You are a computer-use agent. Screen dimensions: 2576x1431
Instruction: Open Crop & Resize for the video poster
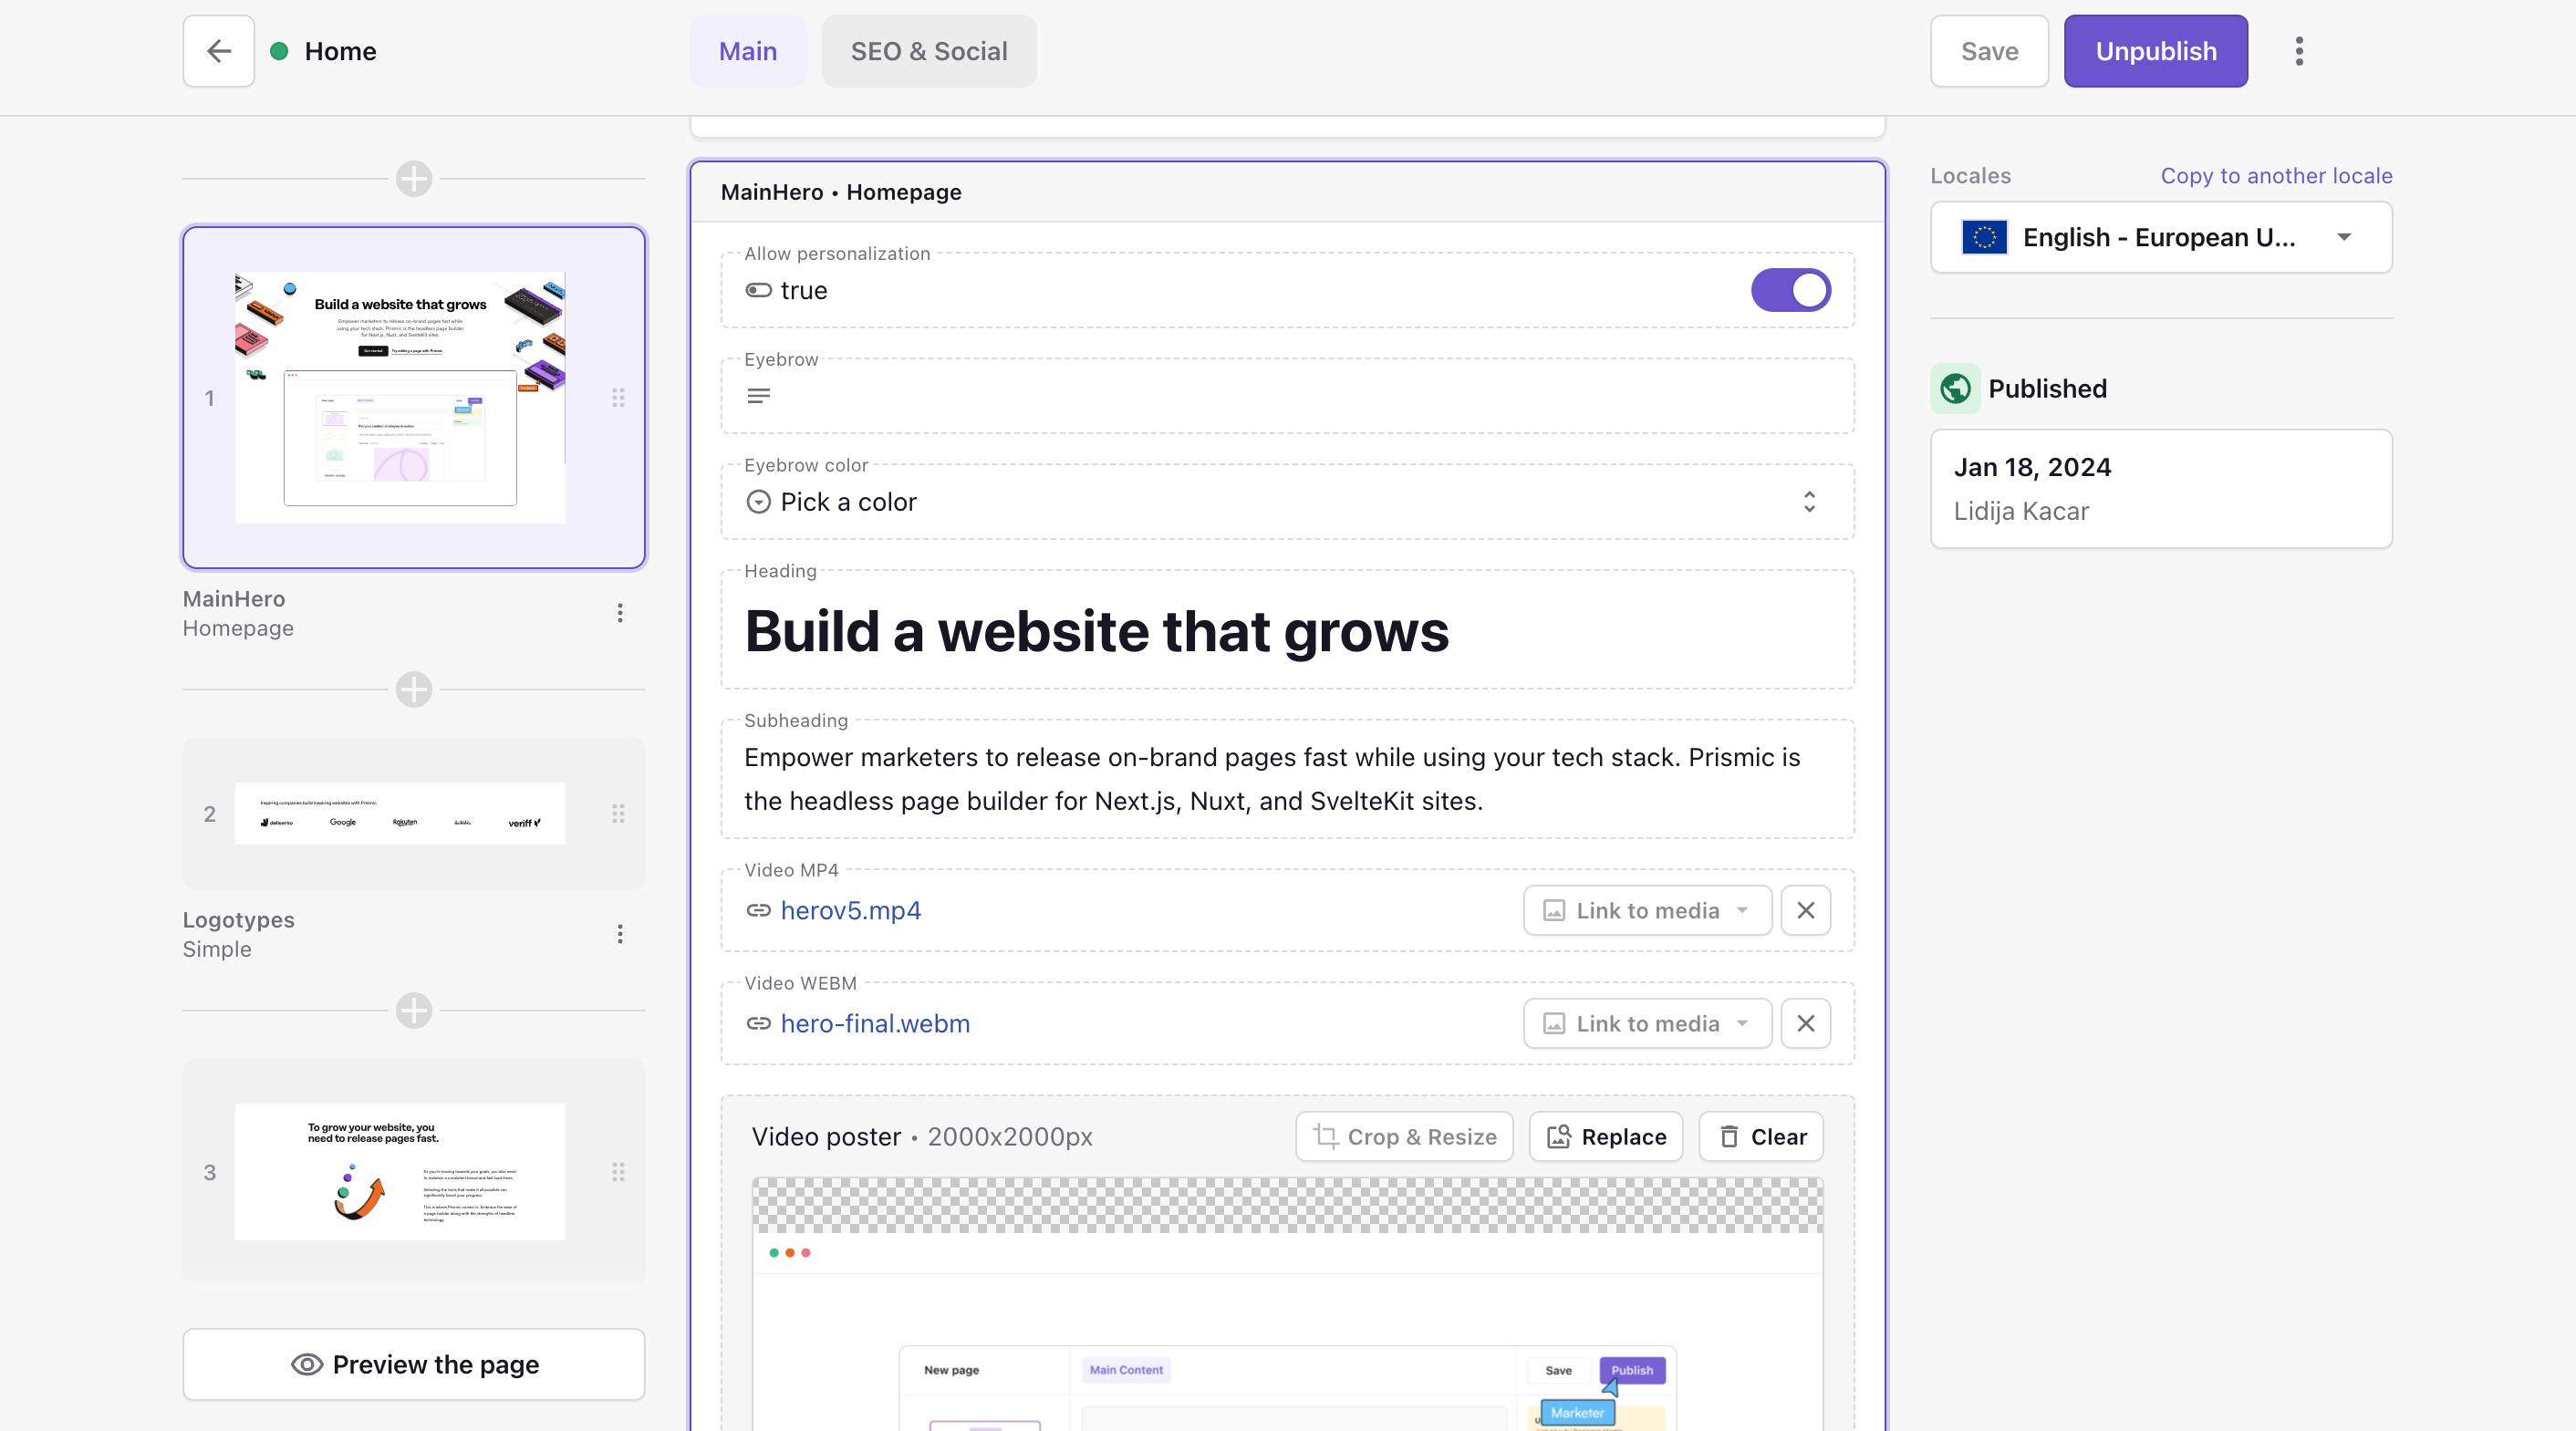1402,1137
